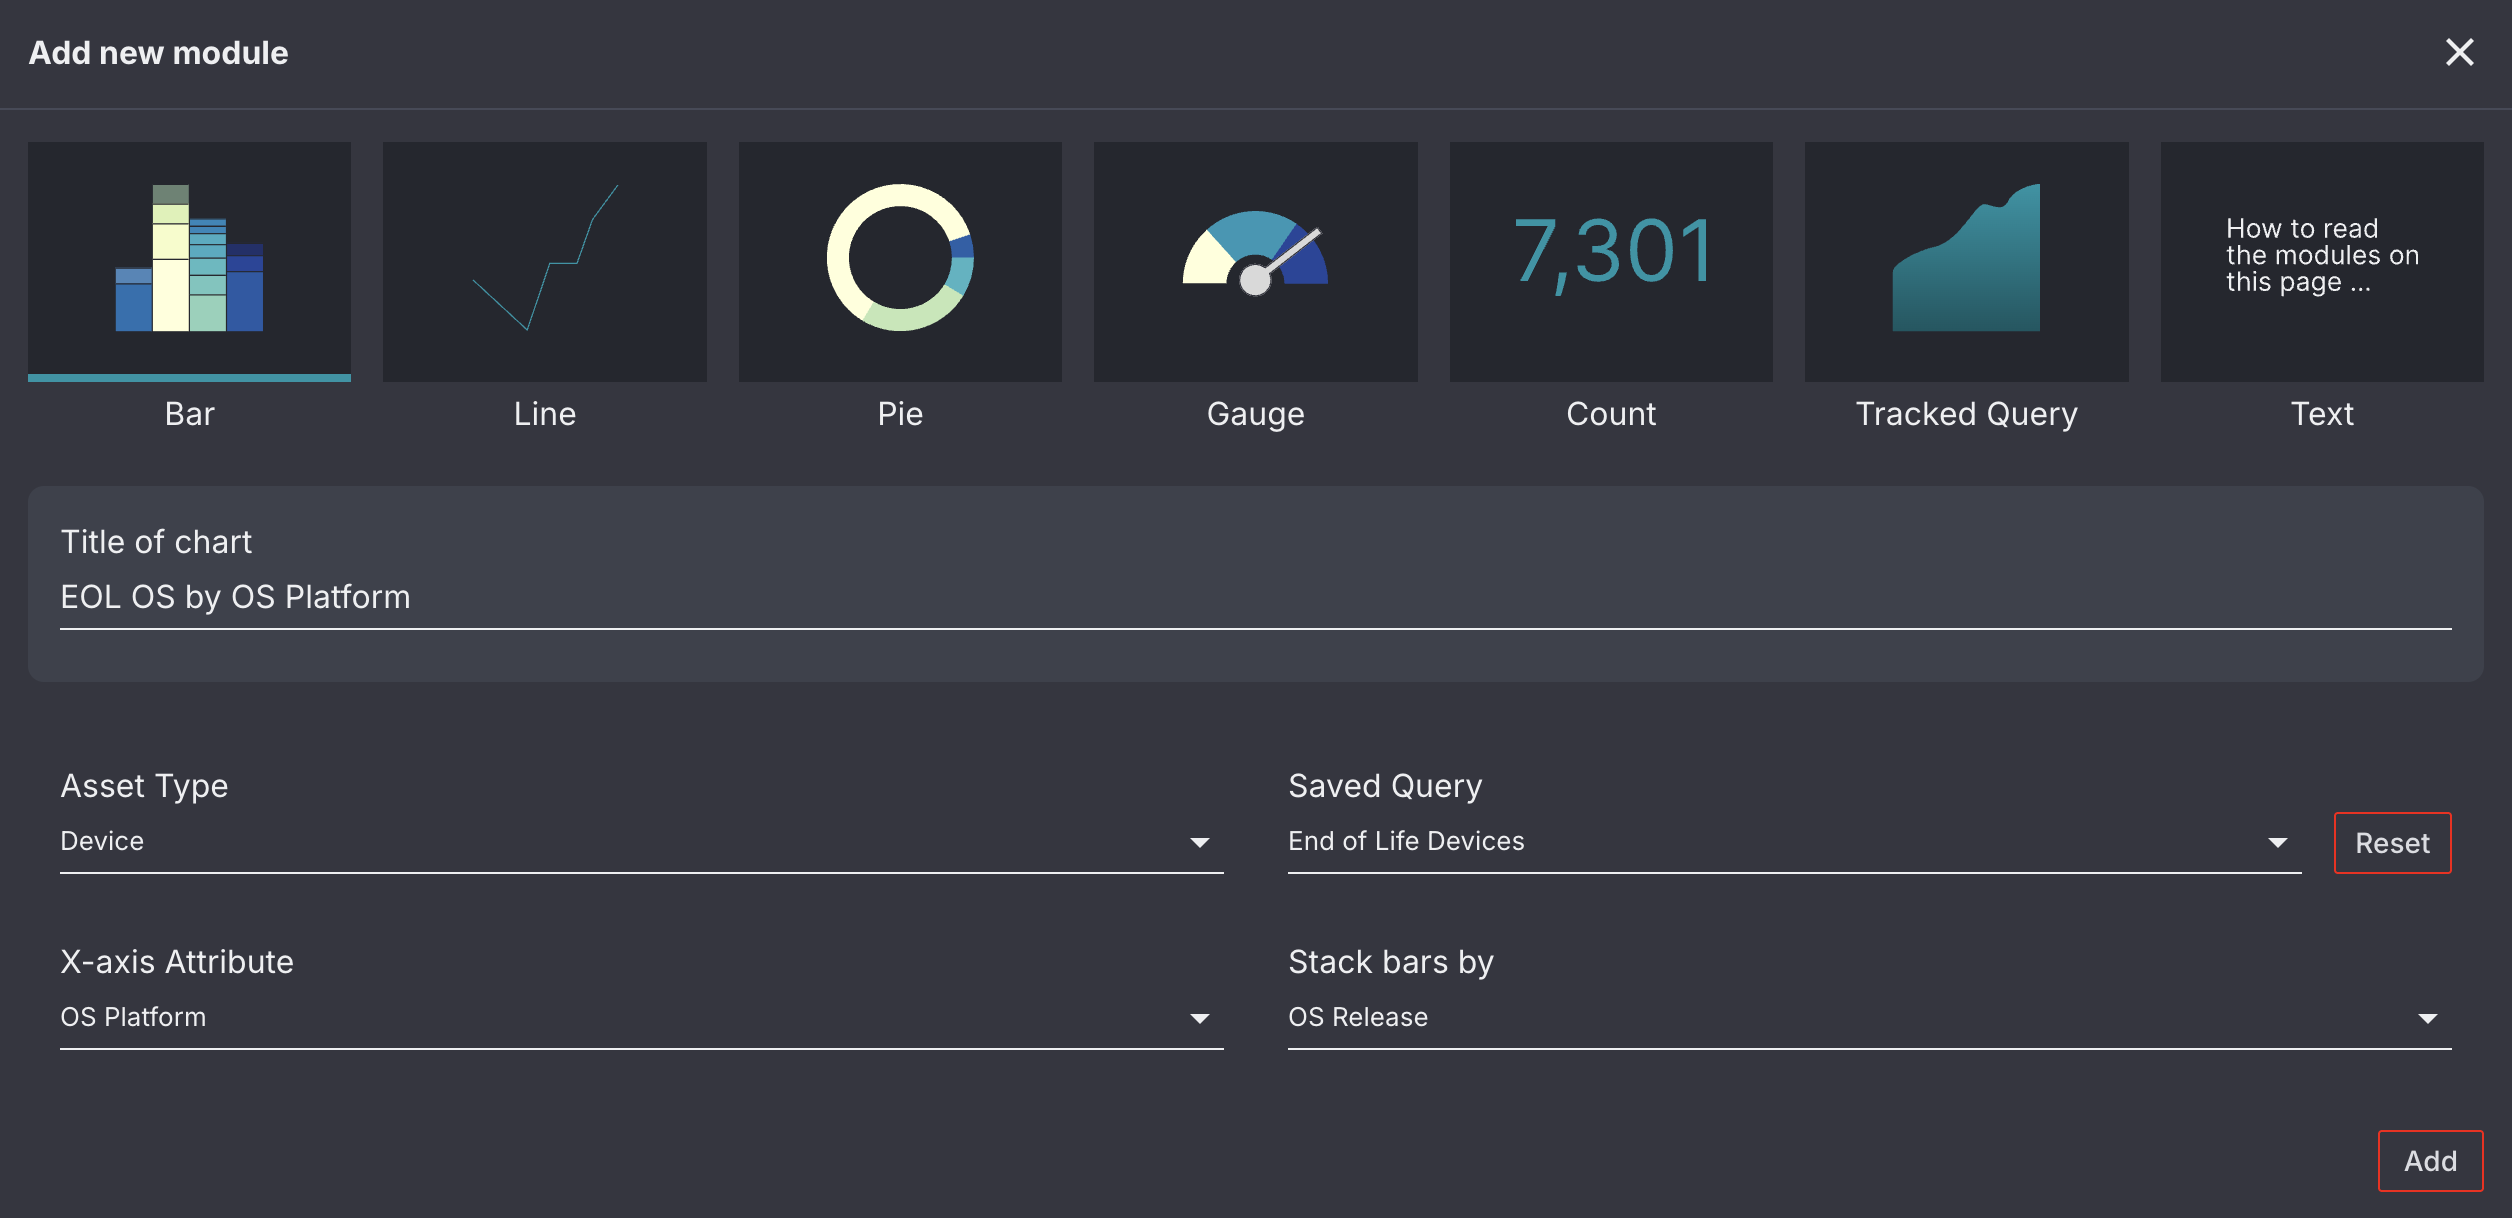This screenshot has height=1218, width=2512.
Task: Select the Gauge chart icon
Action: [1255, 260]
